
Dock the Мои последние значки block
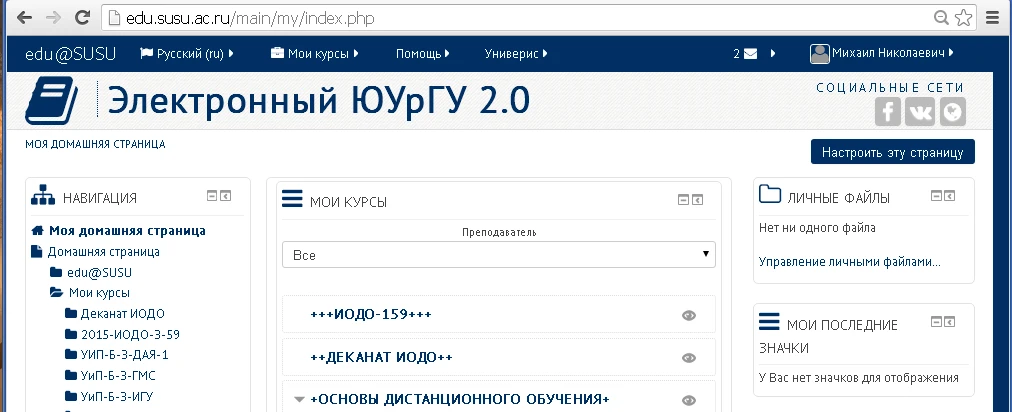pyautogui.click(x=949, y=322)
